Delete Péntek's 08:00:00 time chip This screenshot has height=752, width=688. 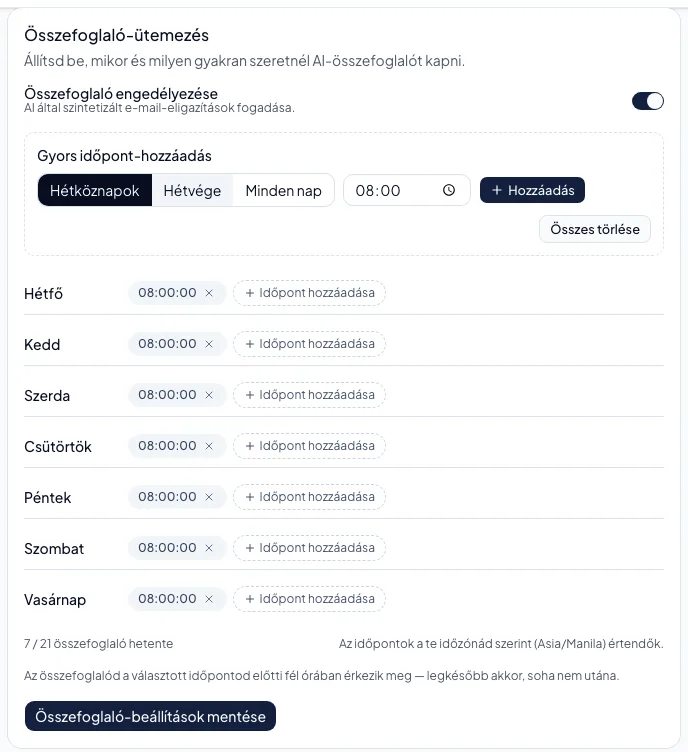pos(209,497)
